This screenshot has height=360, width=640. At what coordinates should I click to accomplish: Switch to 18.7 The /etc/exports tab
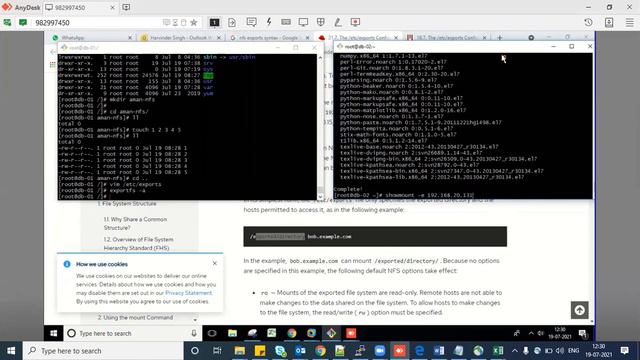click(x=447, y=38)
